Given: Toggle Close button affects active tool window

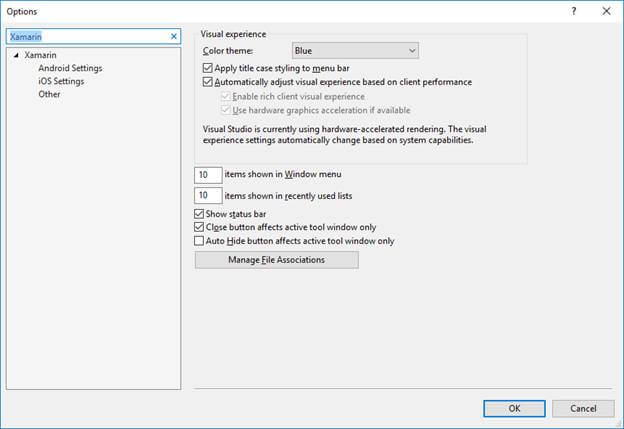Looking at the screenshot, I should (x=198, y=227).
